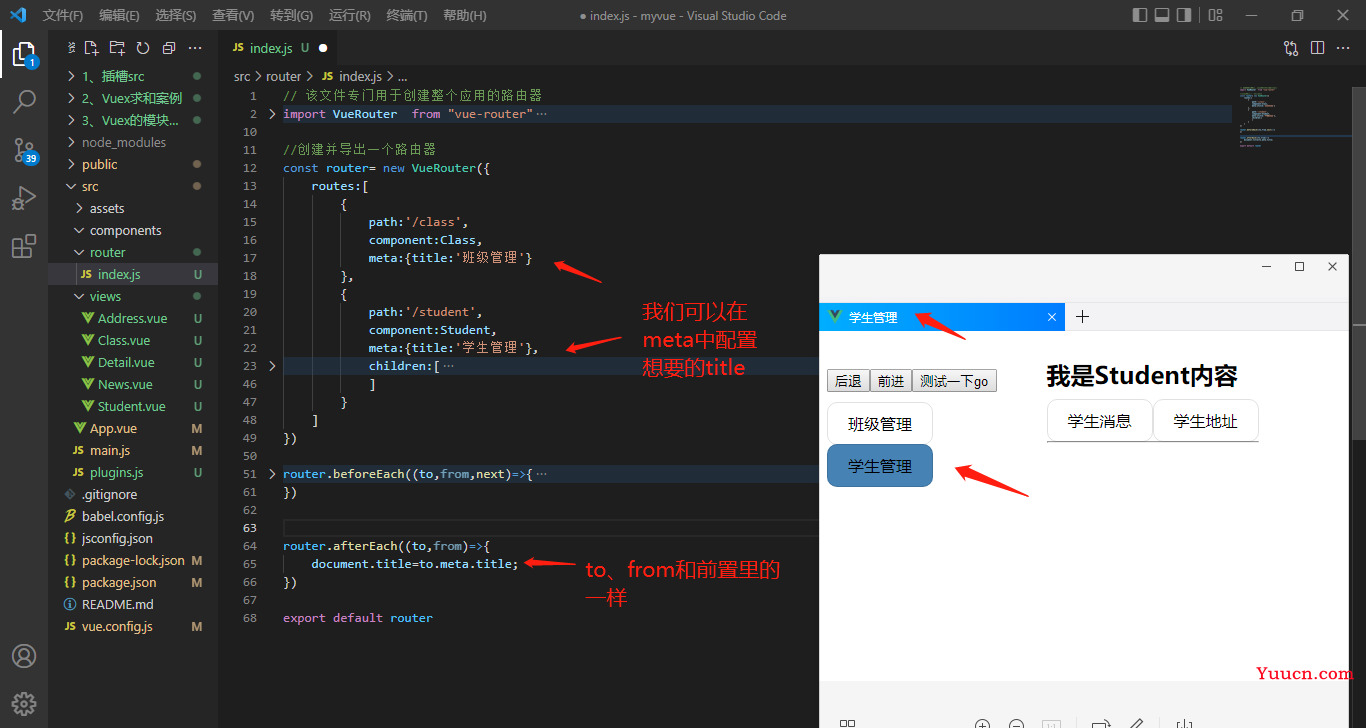Open Source Control view with 39 badge
This screenshot has width=1366, height=728.
[24, 151]
